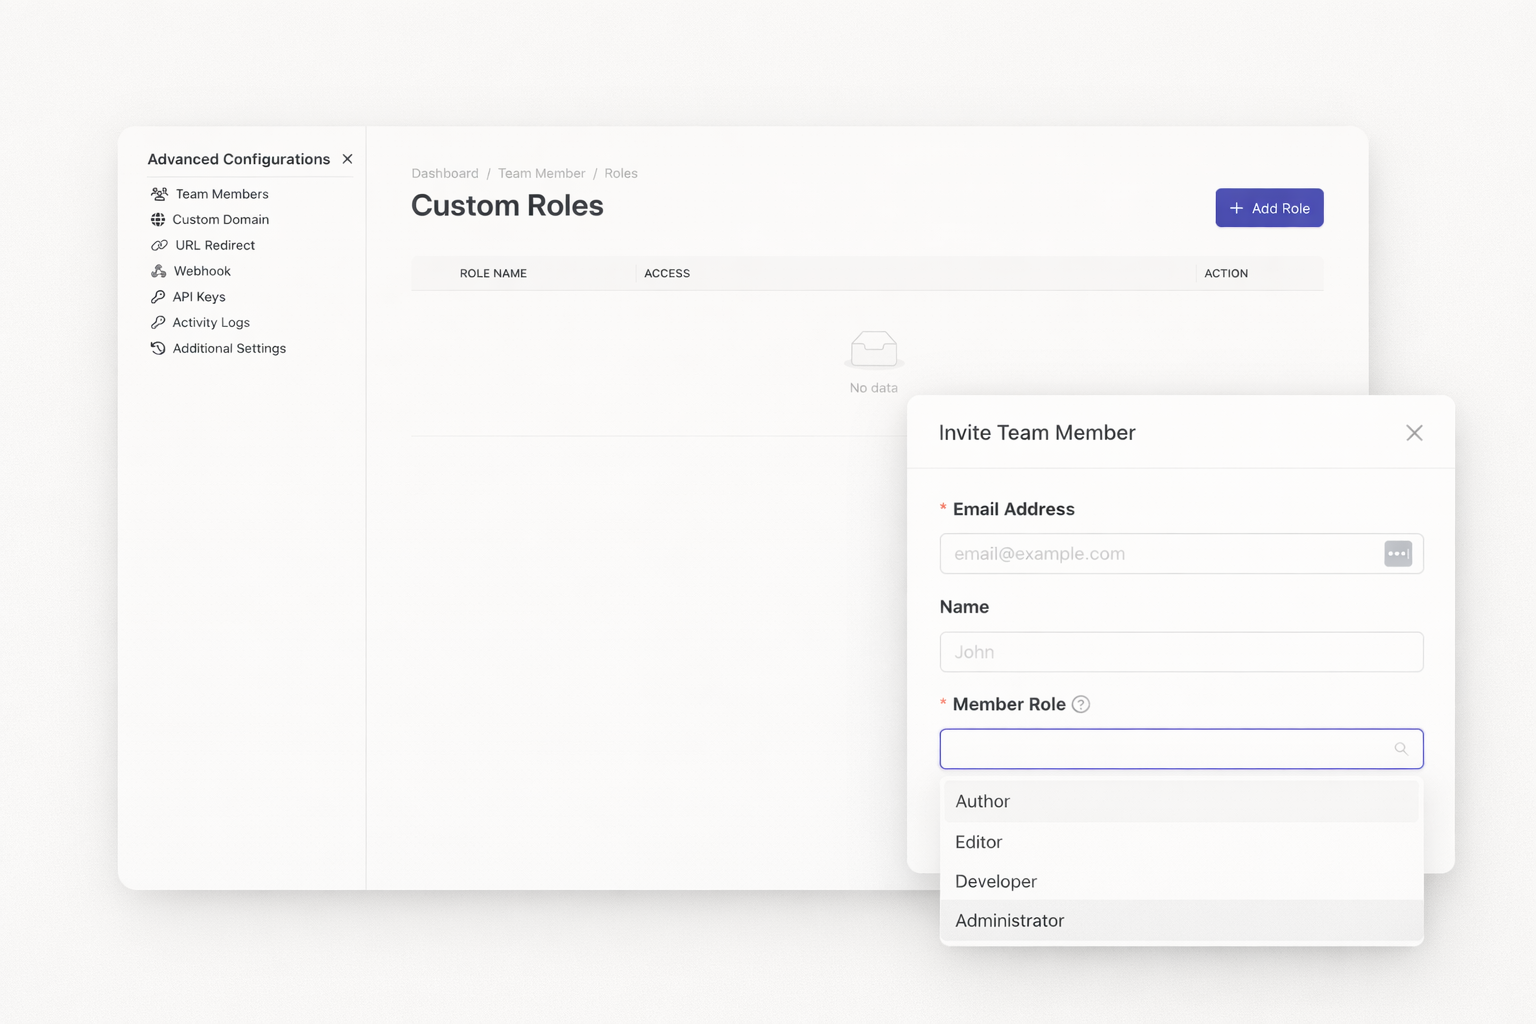Close the Invite Team Member dialog
The image size is (1536, 1024).
[x=1414, y=433]
